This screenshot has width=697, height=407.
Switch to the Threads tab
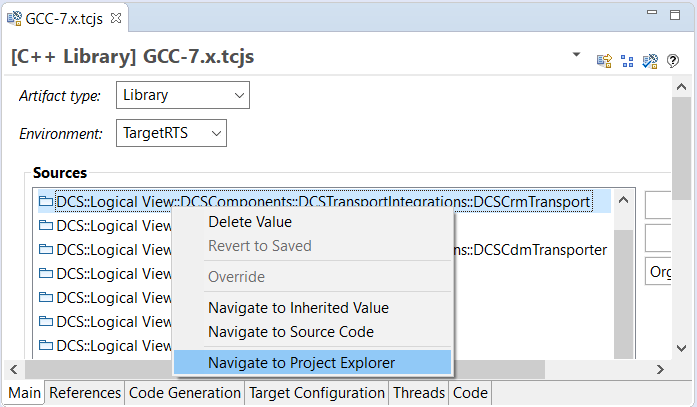[x=419, y=393]
